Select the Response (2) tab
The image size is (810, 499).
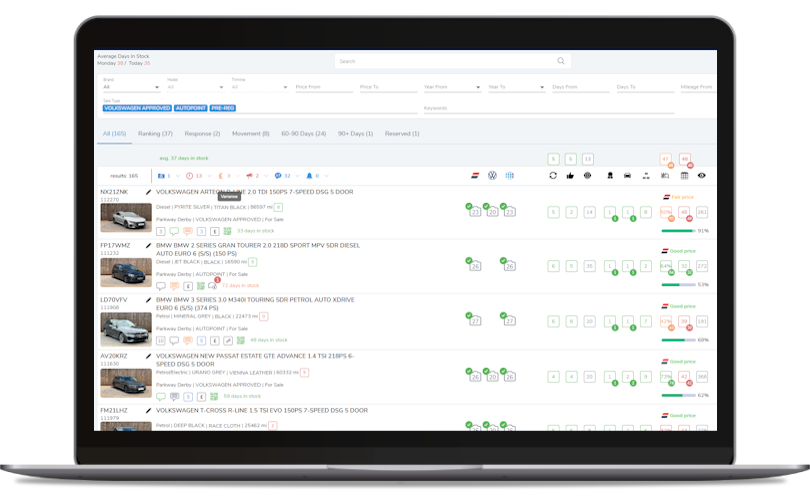coord(202,134)
